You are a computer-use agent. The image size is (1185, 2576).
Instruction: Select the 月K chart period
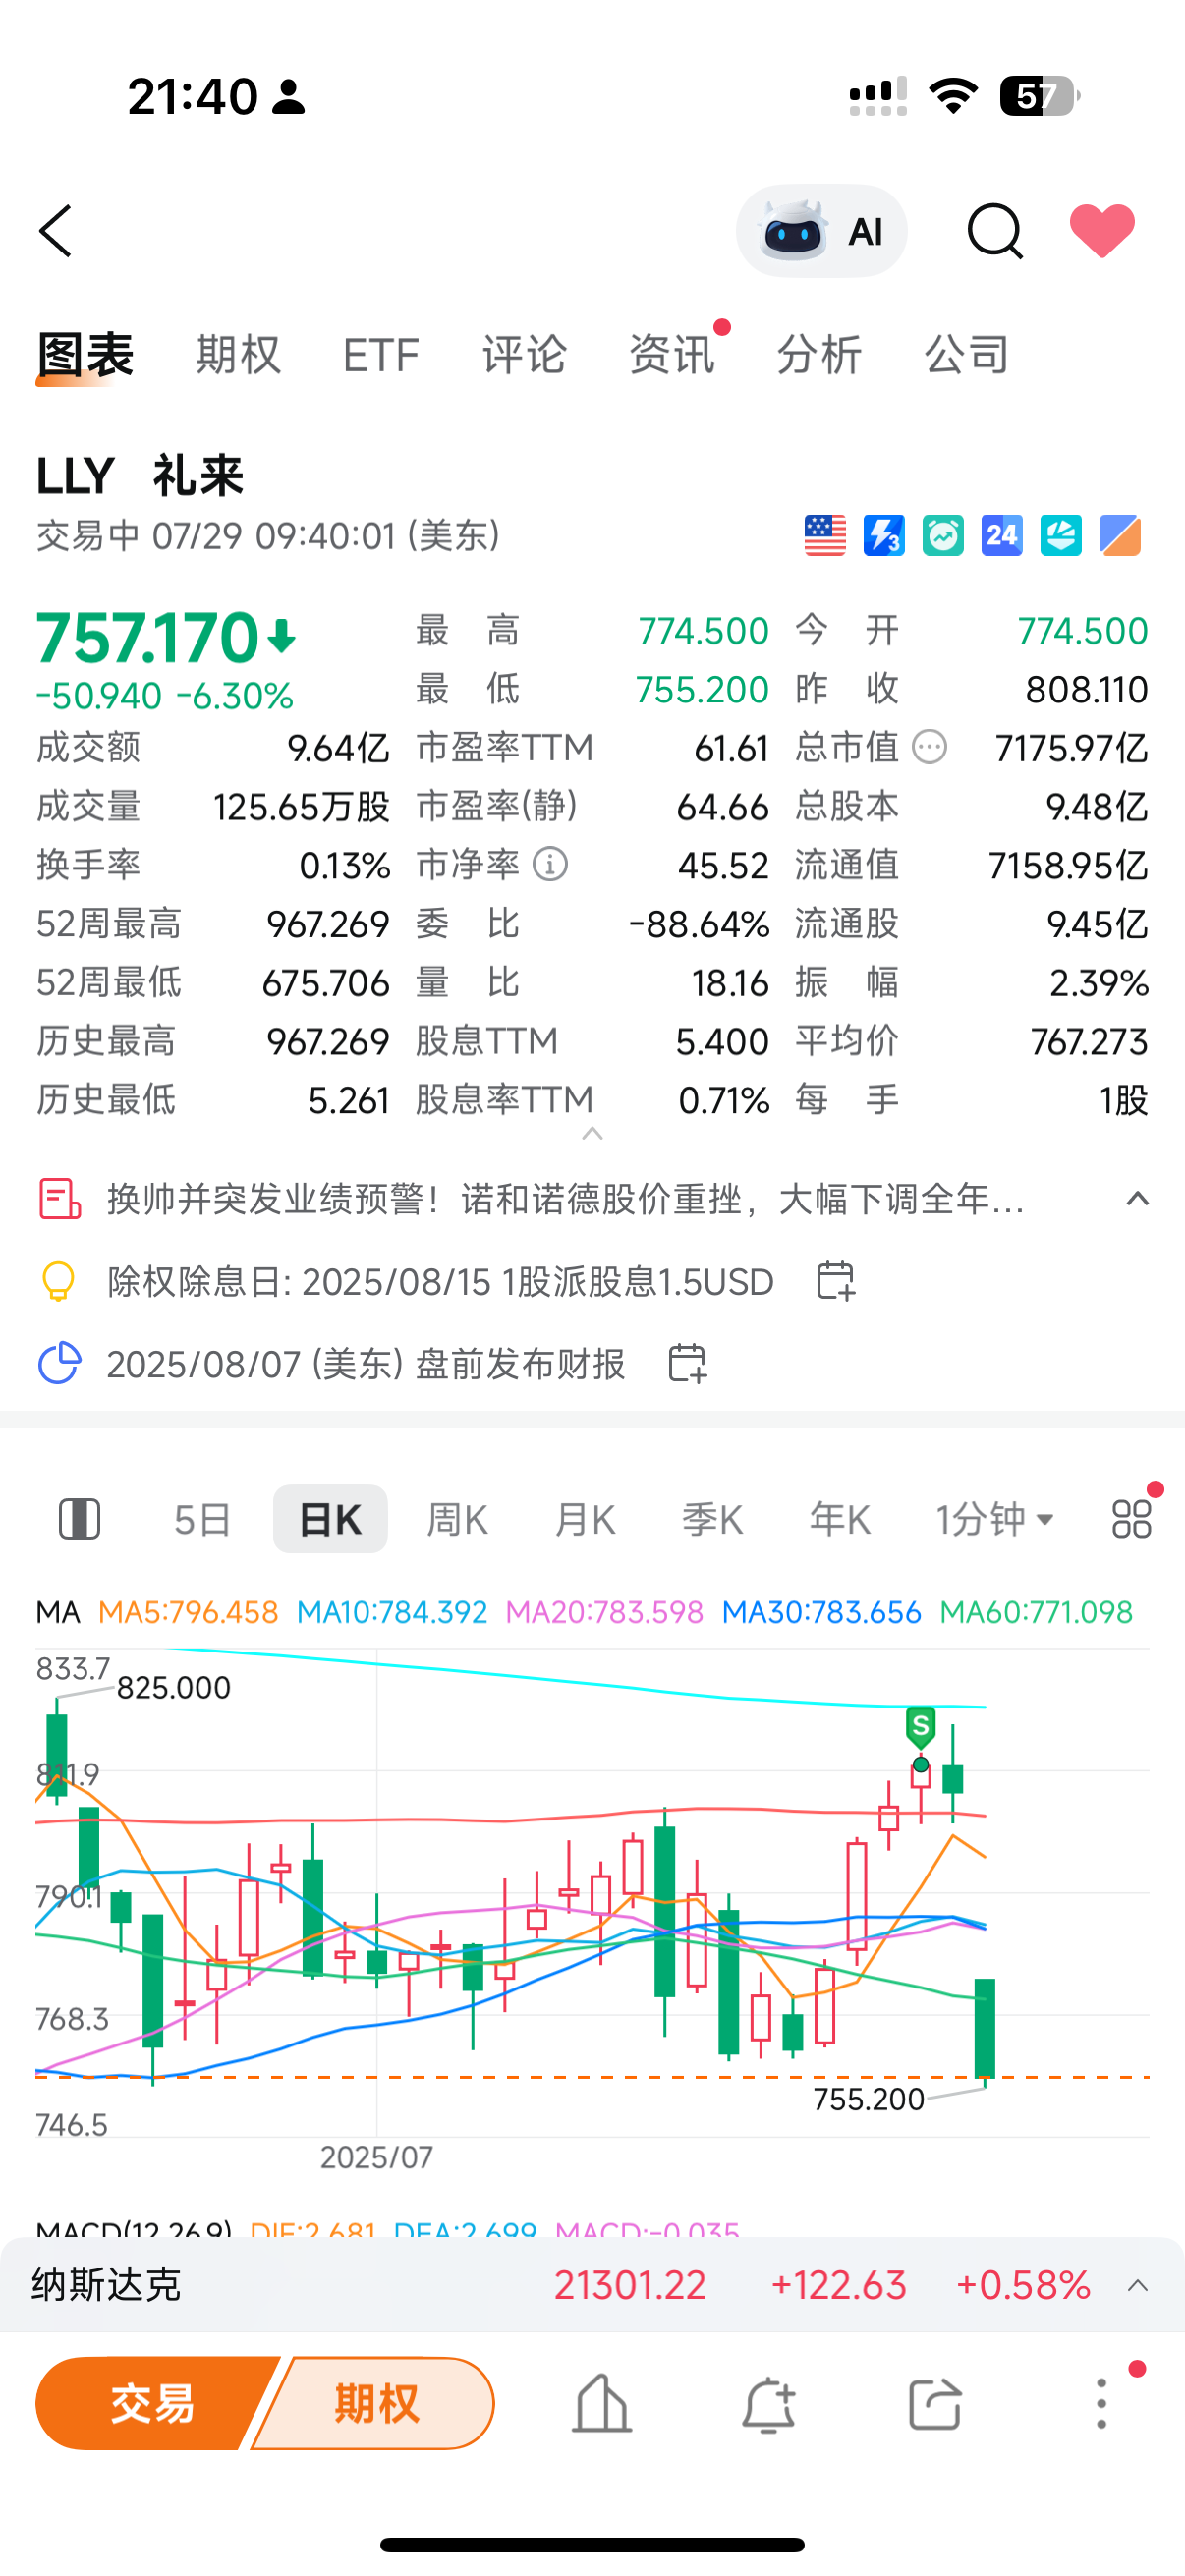(x=585, y=1519)
